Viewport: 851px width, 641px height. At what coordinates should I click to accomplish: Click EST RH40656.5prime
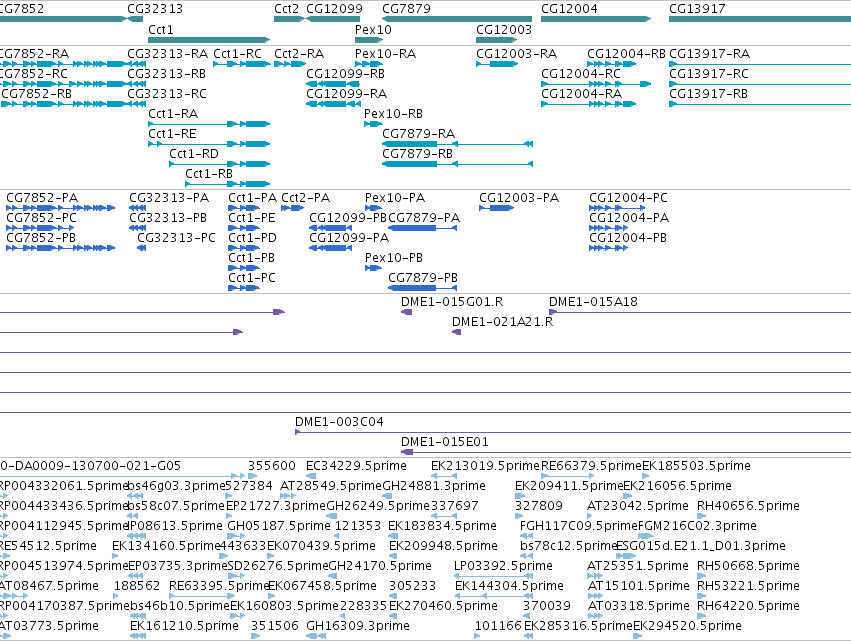coord(702,517)
